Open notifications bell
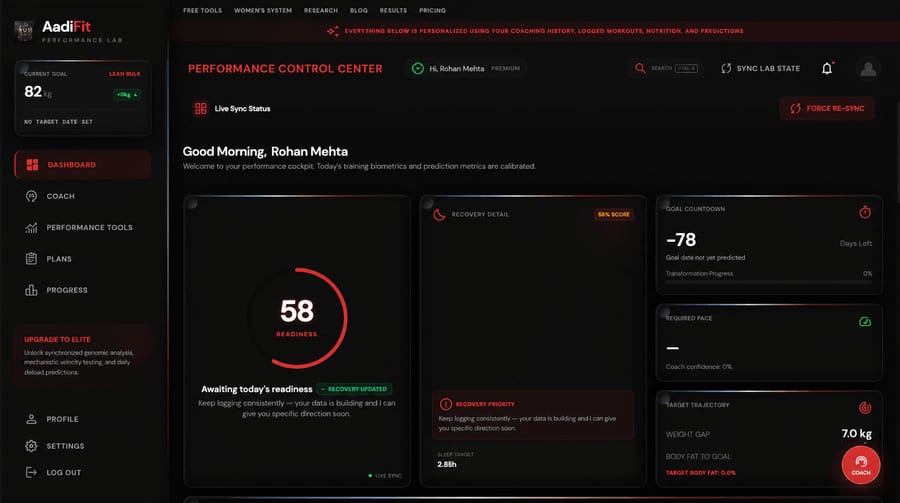 pyautogui.click(x=827, y=68)
